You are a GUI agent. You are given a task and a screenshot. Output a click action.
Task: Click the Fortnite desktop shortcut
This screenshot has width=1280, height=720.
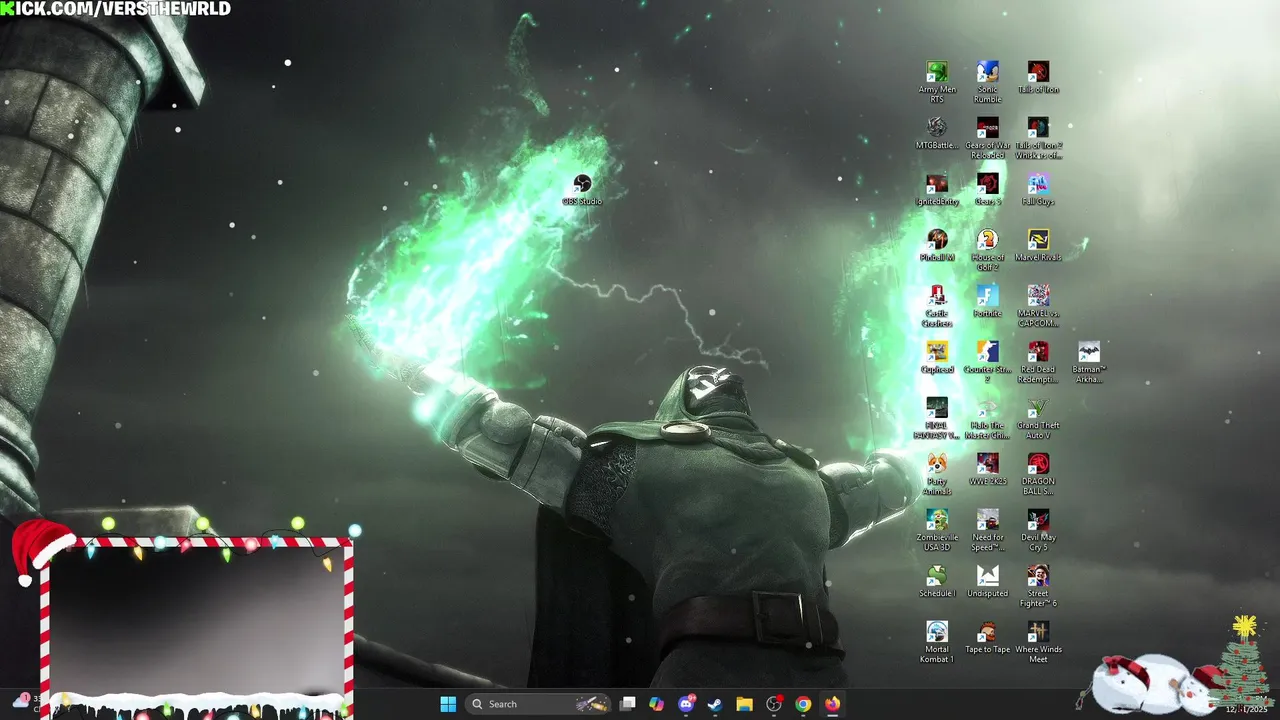(987, 301)
